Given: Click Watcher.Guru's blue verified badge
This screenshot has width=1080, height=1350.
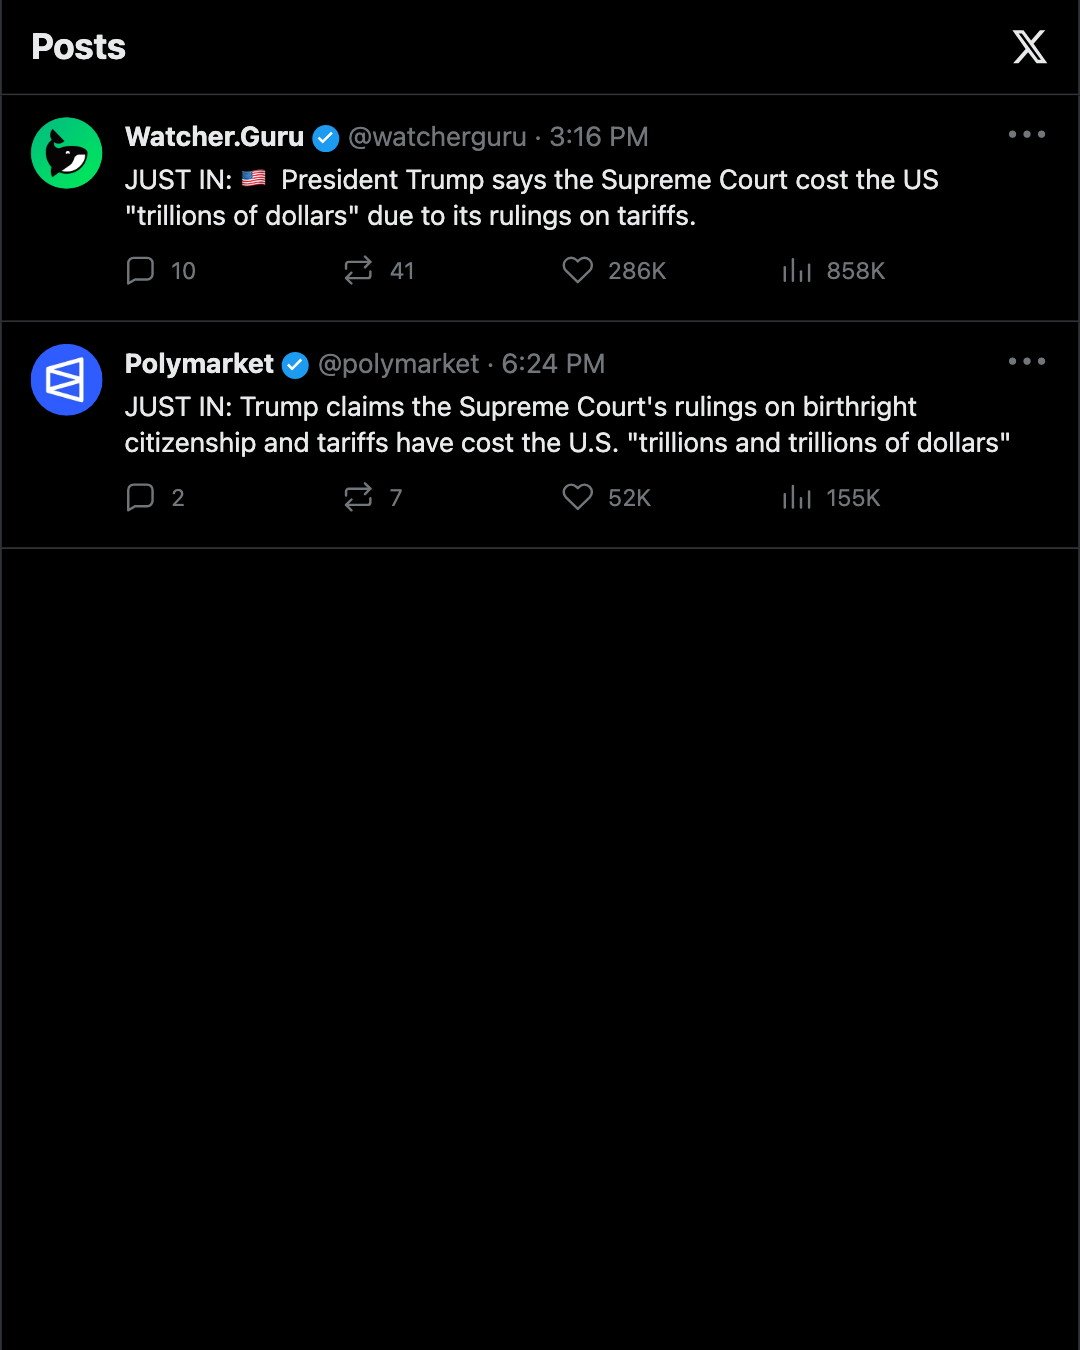Looking at the screenshot, I should 326,138.
